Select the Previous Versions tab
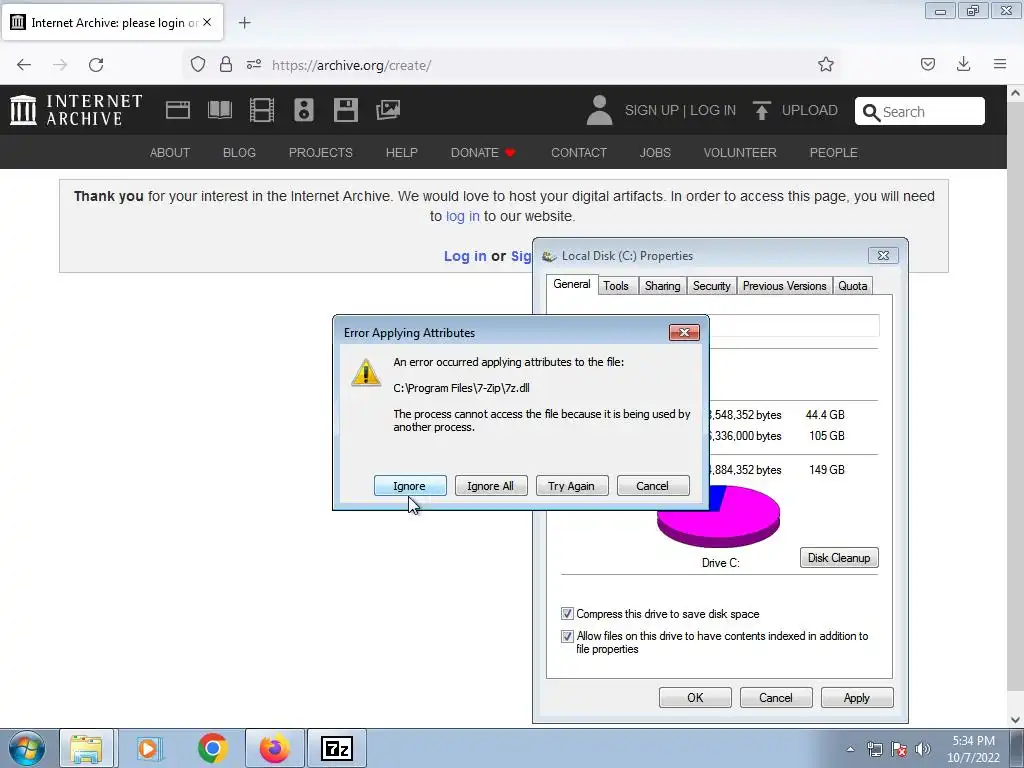 [784, 286]
